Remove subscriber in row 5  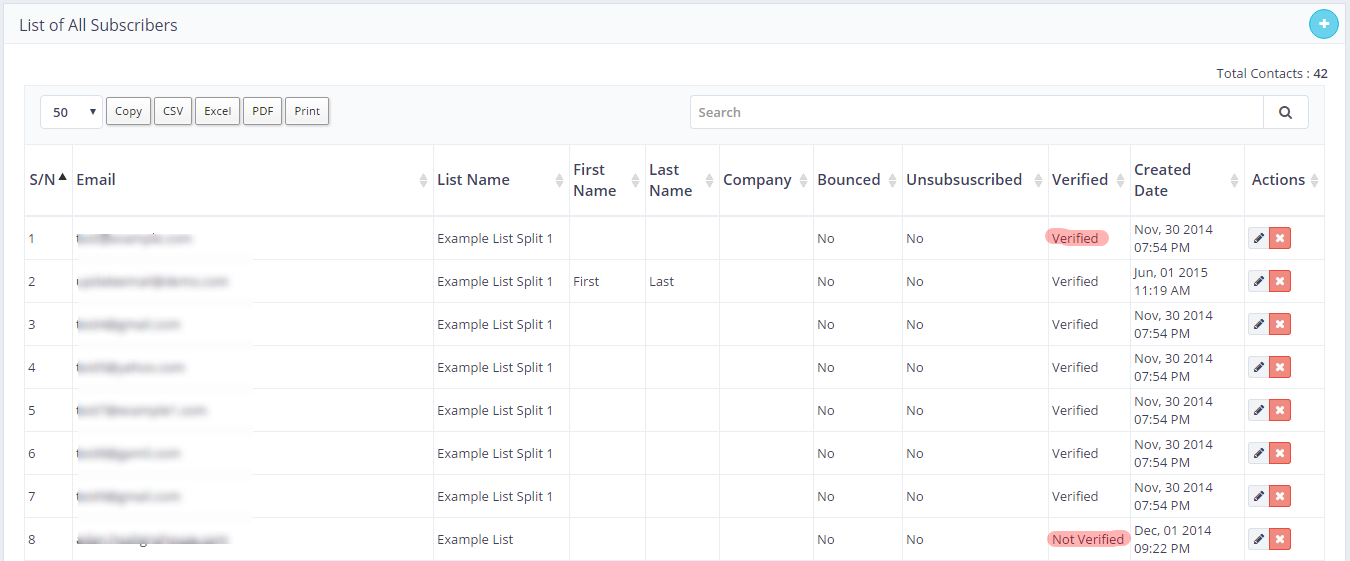point(1280,410)
